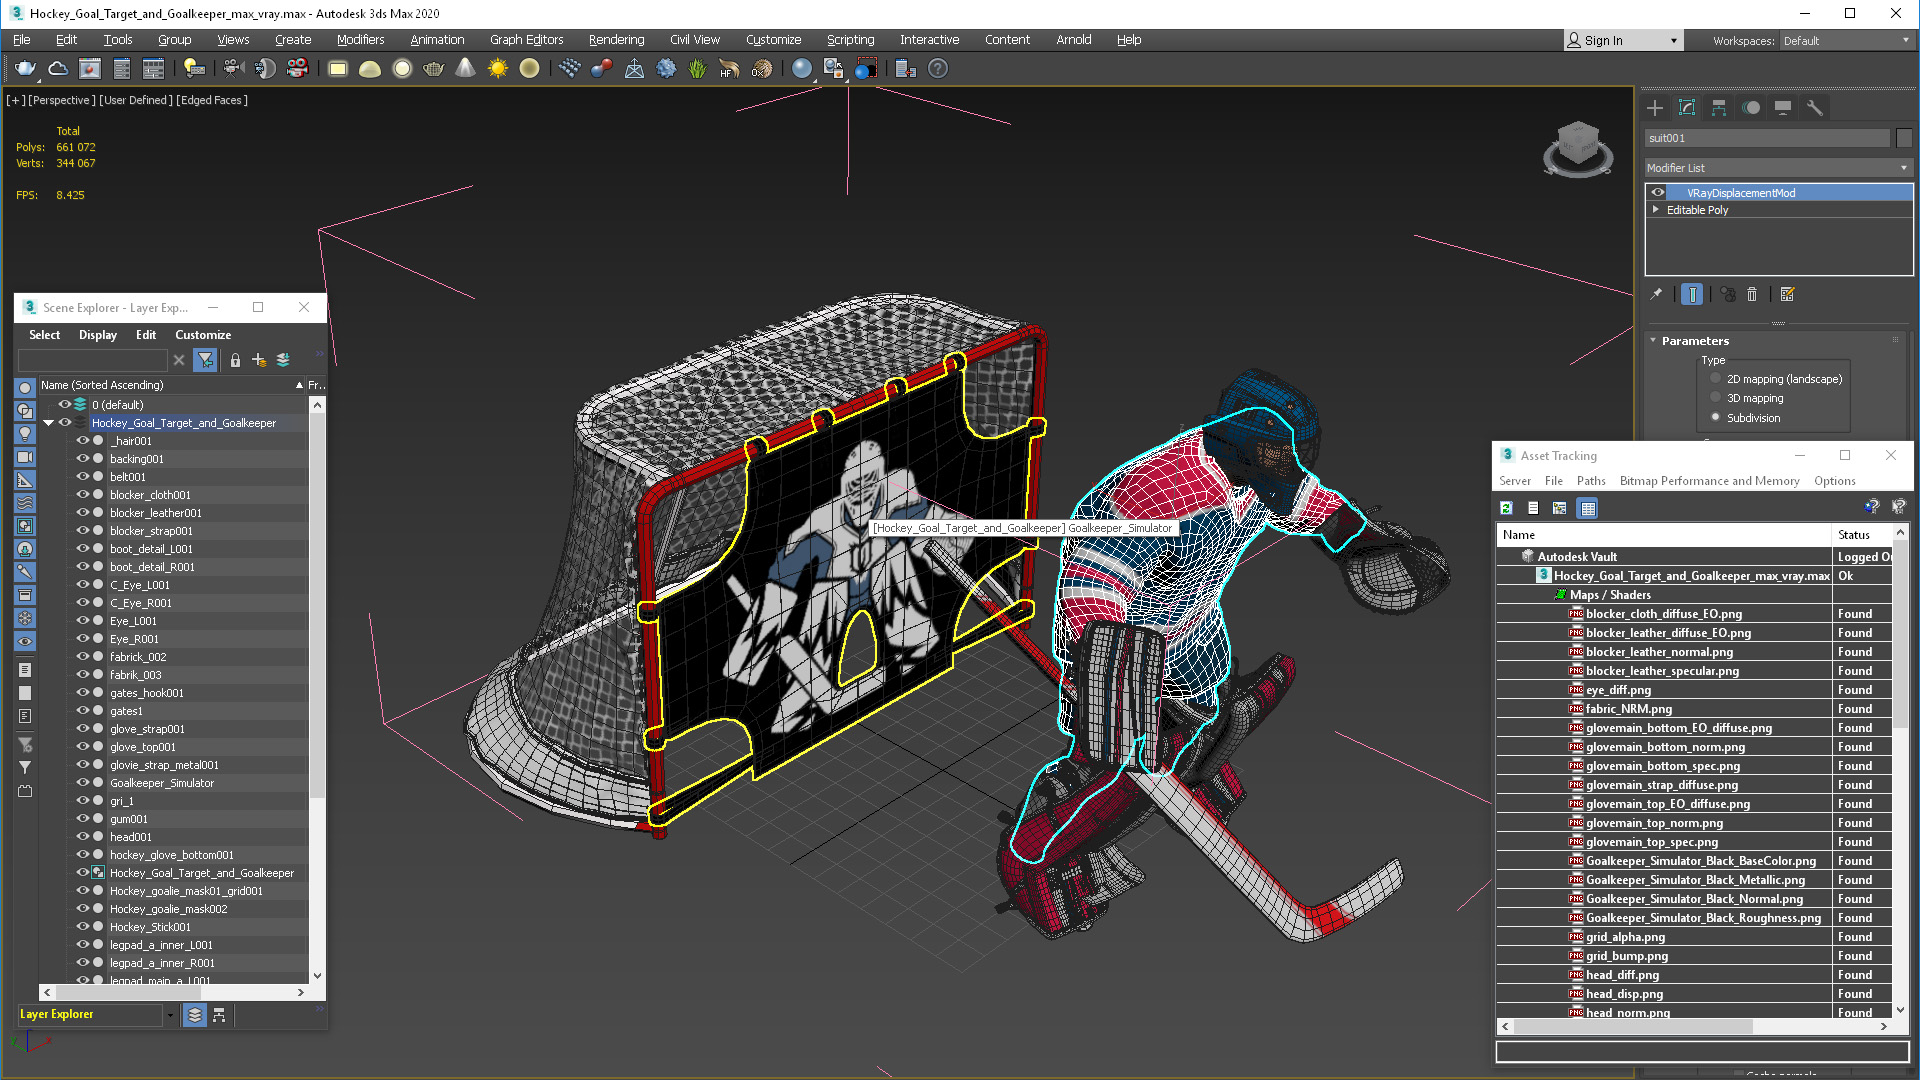Select the 3D mapping radio button
1920x1080 pixels.
pos(1716,398)
